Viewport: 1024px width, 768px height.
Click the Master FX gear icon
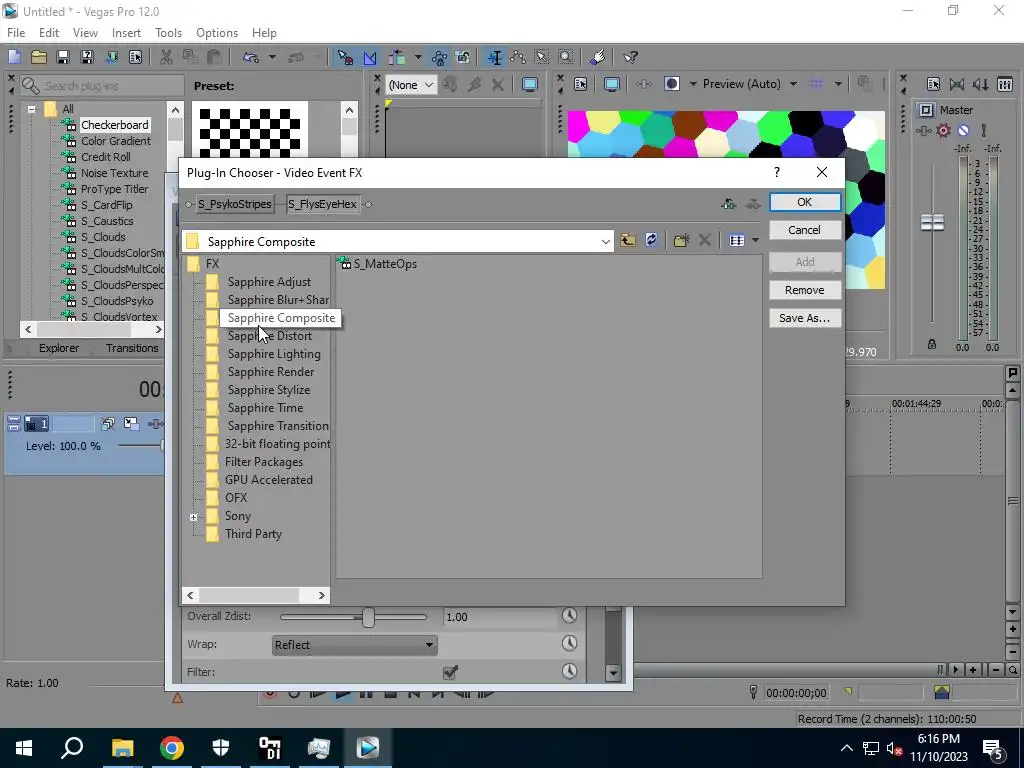943,131
